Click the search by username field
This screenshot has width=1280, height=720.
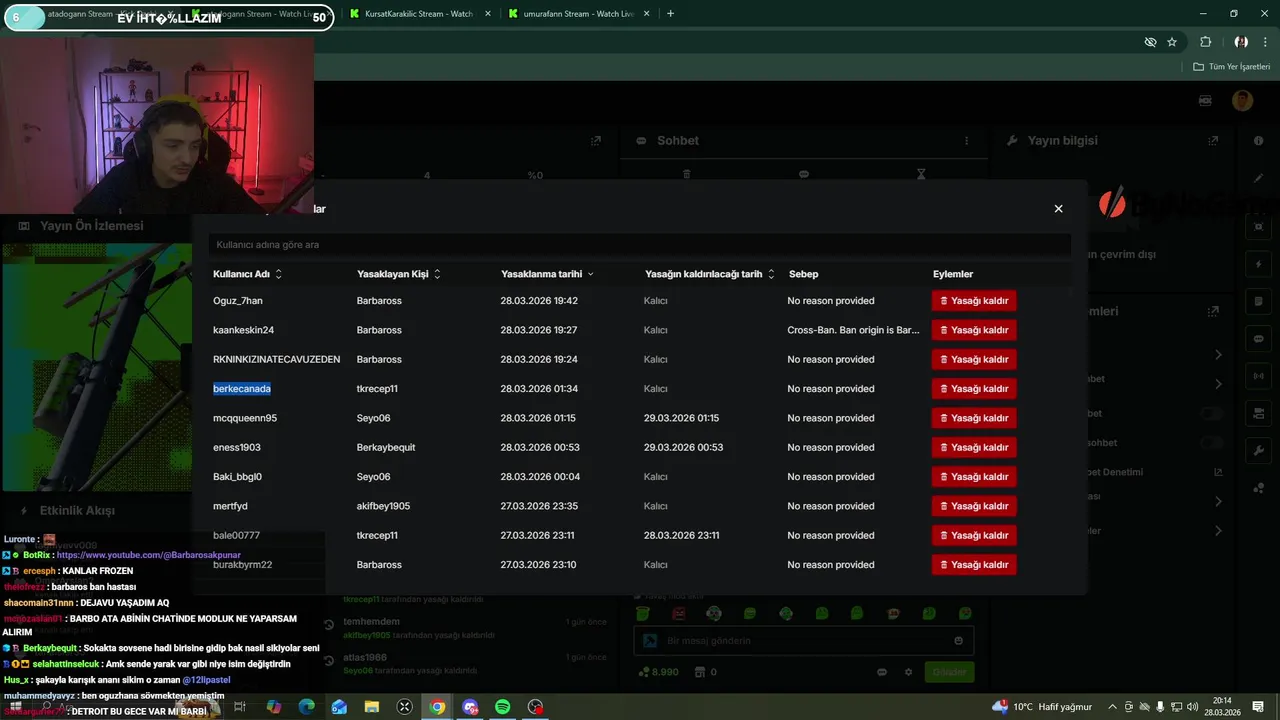pos(640,244)
